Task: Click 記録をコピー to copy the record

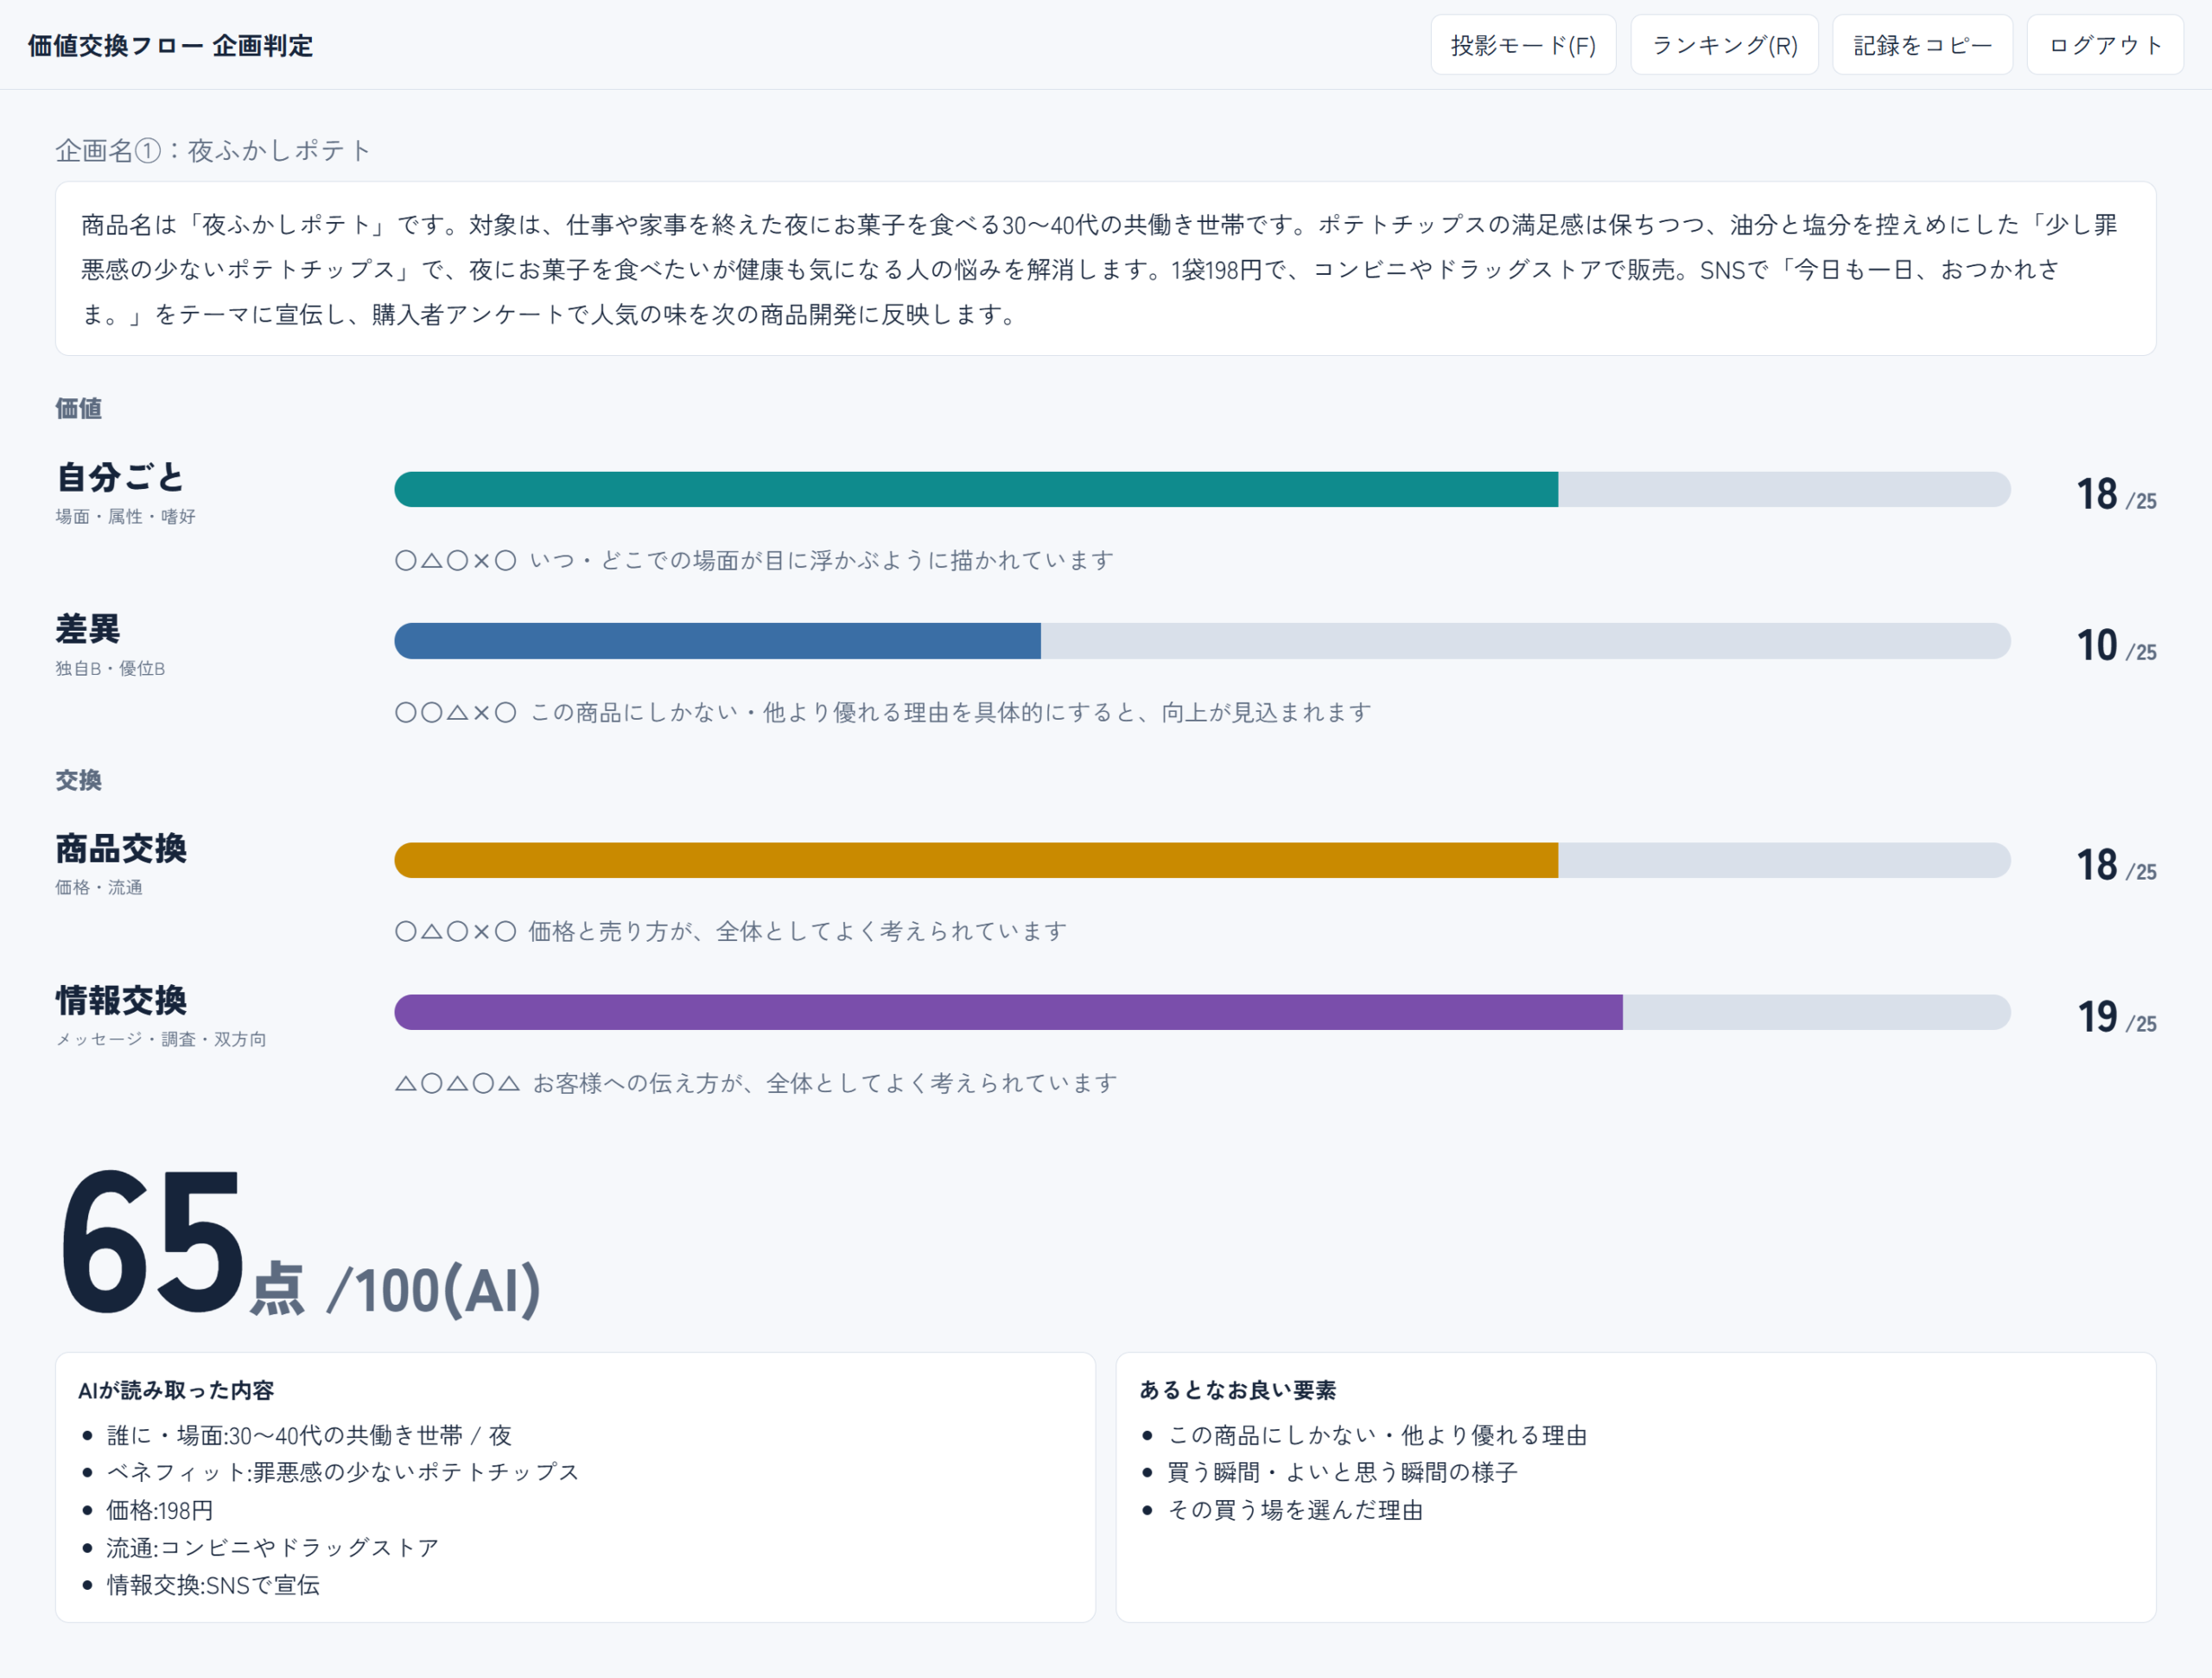Action: pyautogui.click(x=1922, y=45)
